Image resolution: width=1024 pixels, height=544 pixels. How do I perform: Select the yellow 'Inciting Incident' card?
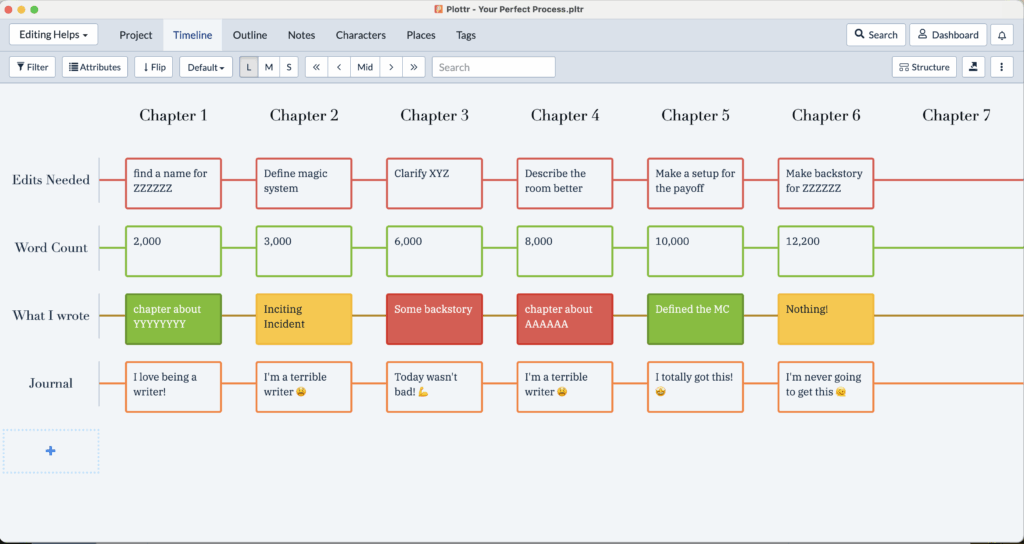pyautogui.click(x=304, y=319)
